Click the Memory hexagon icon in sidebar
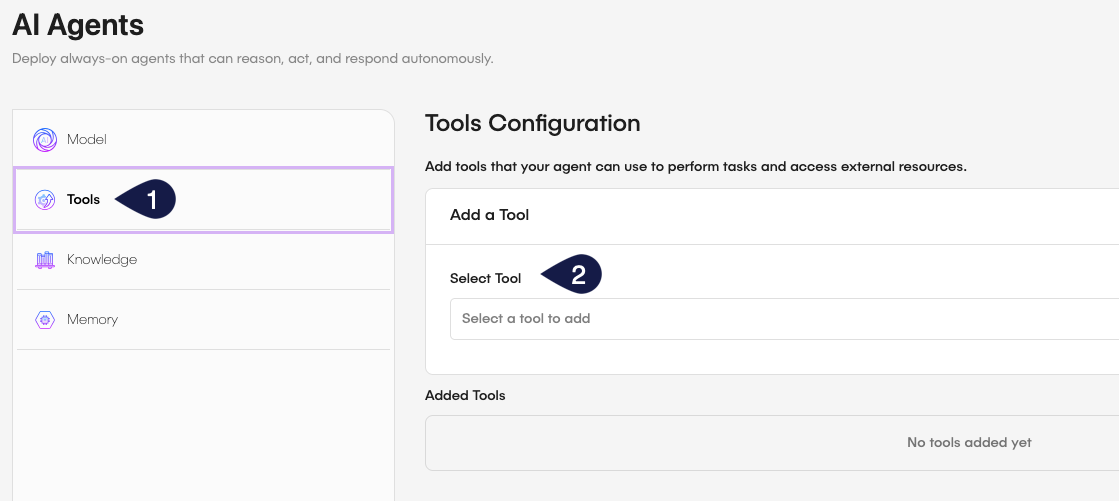 click(44, 320)
